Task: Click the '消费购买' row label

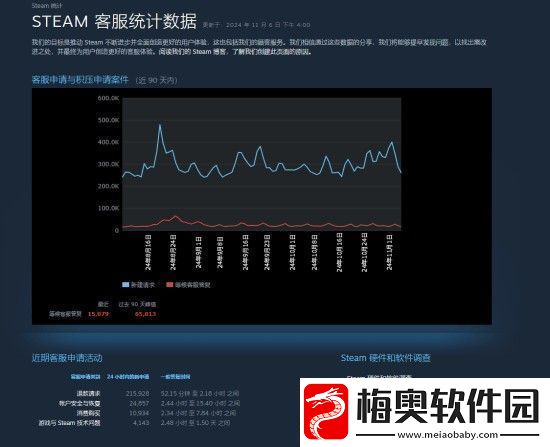Action: (x=89, y=413)
